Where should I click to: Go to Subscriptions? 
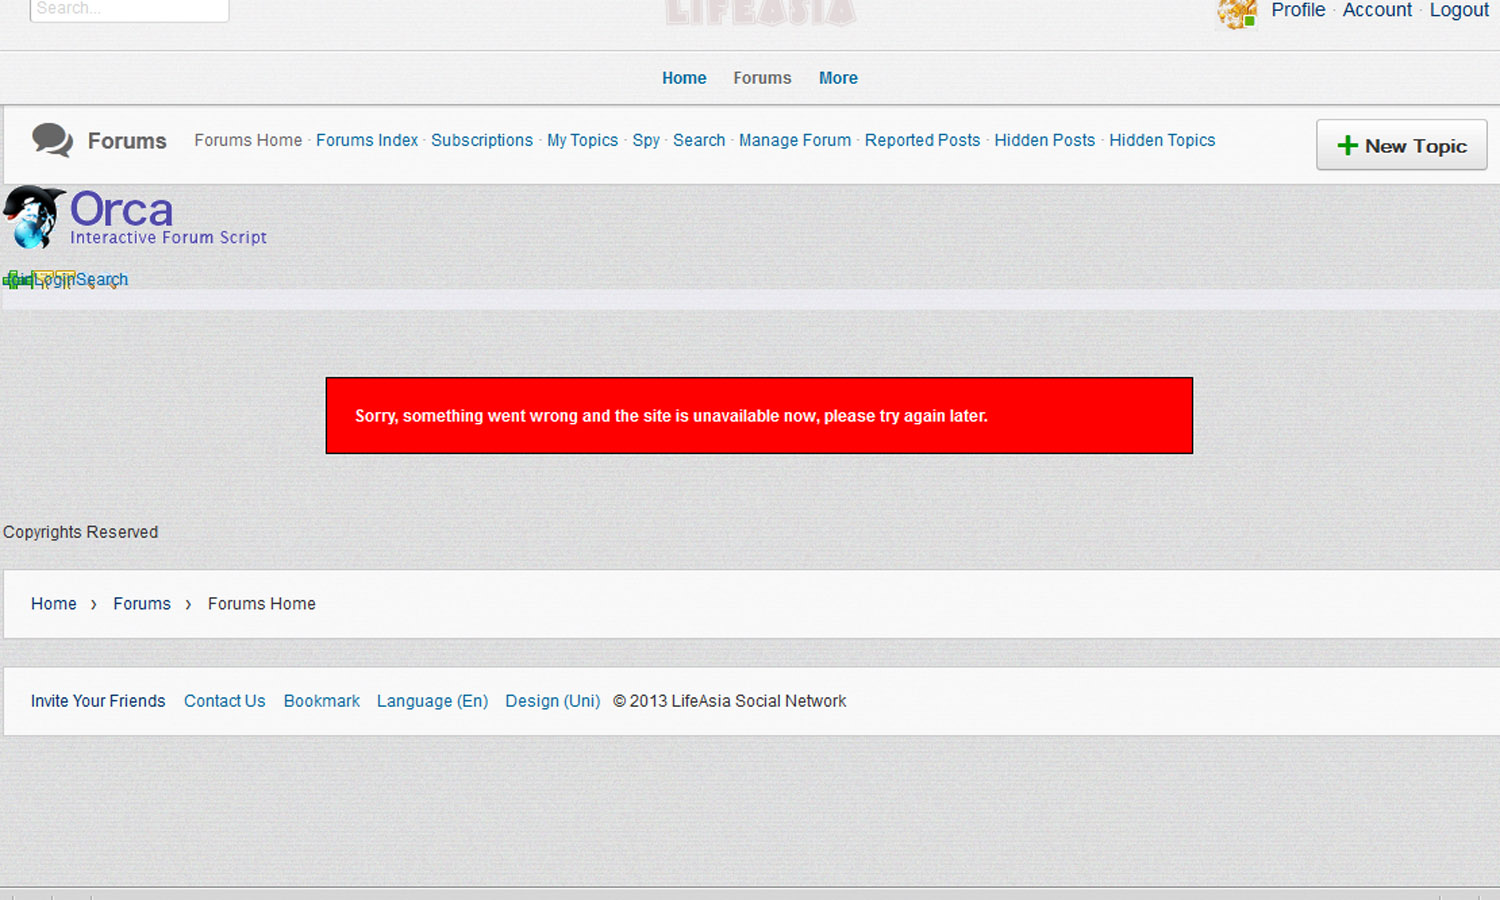pyautogui.click(x=482, y=140)
